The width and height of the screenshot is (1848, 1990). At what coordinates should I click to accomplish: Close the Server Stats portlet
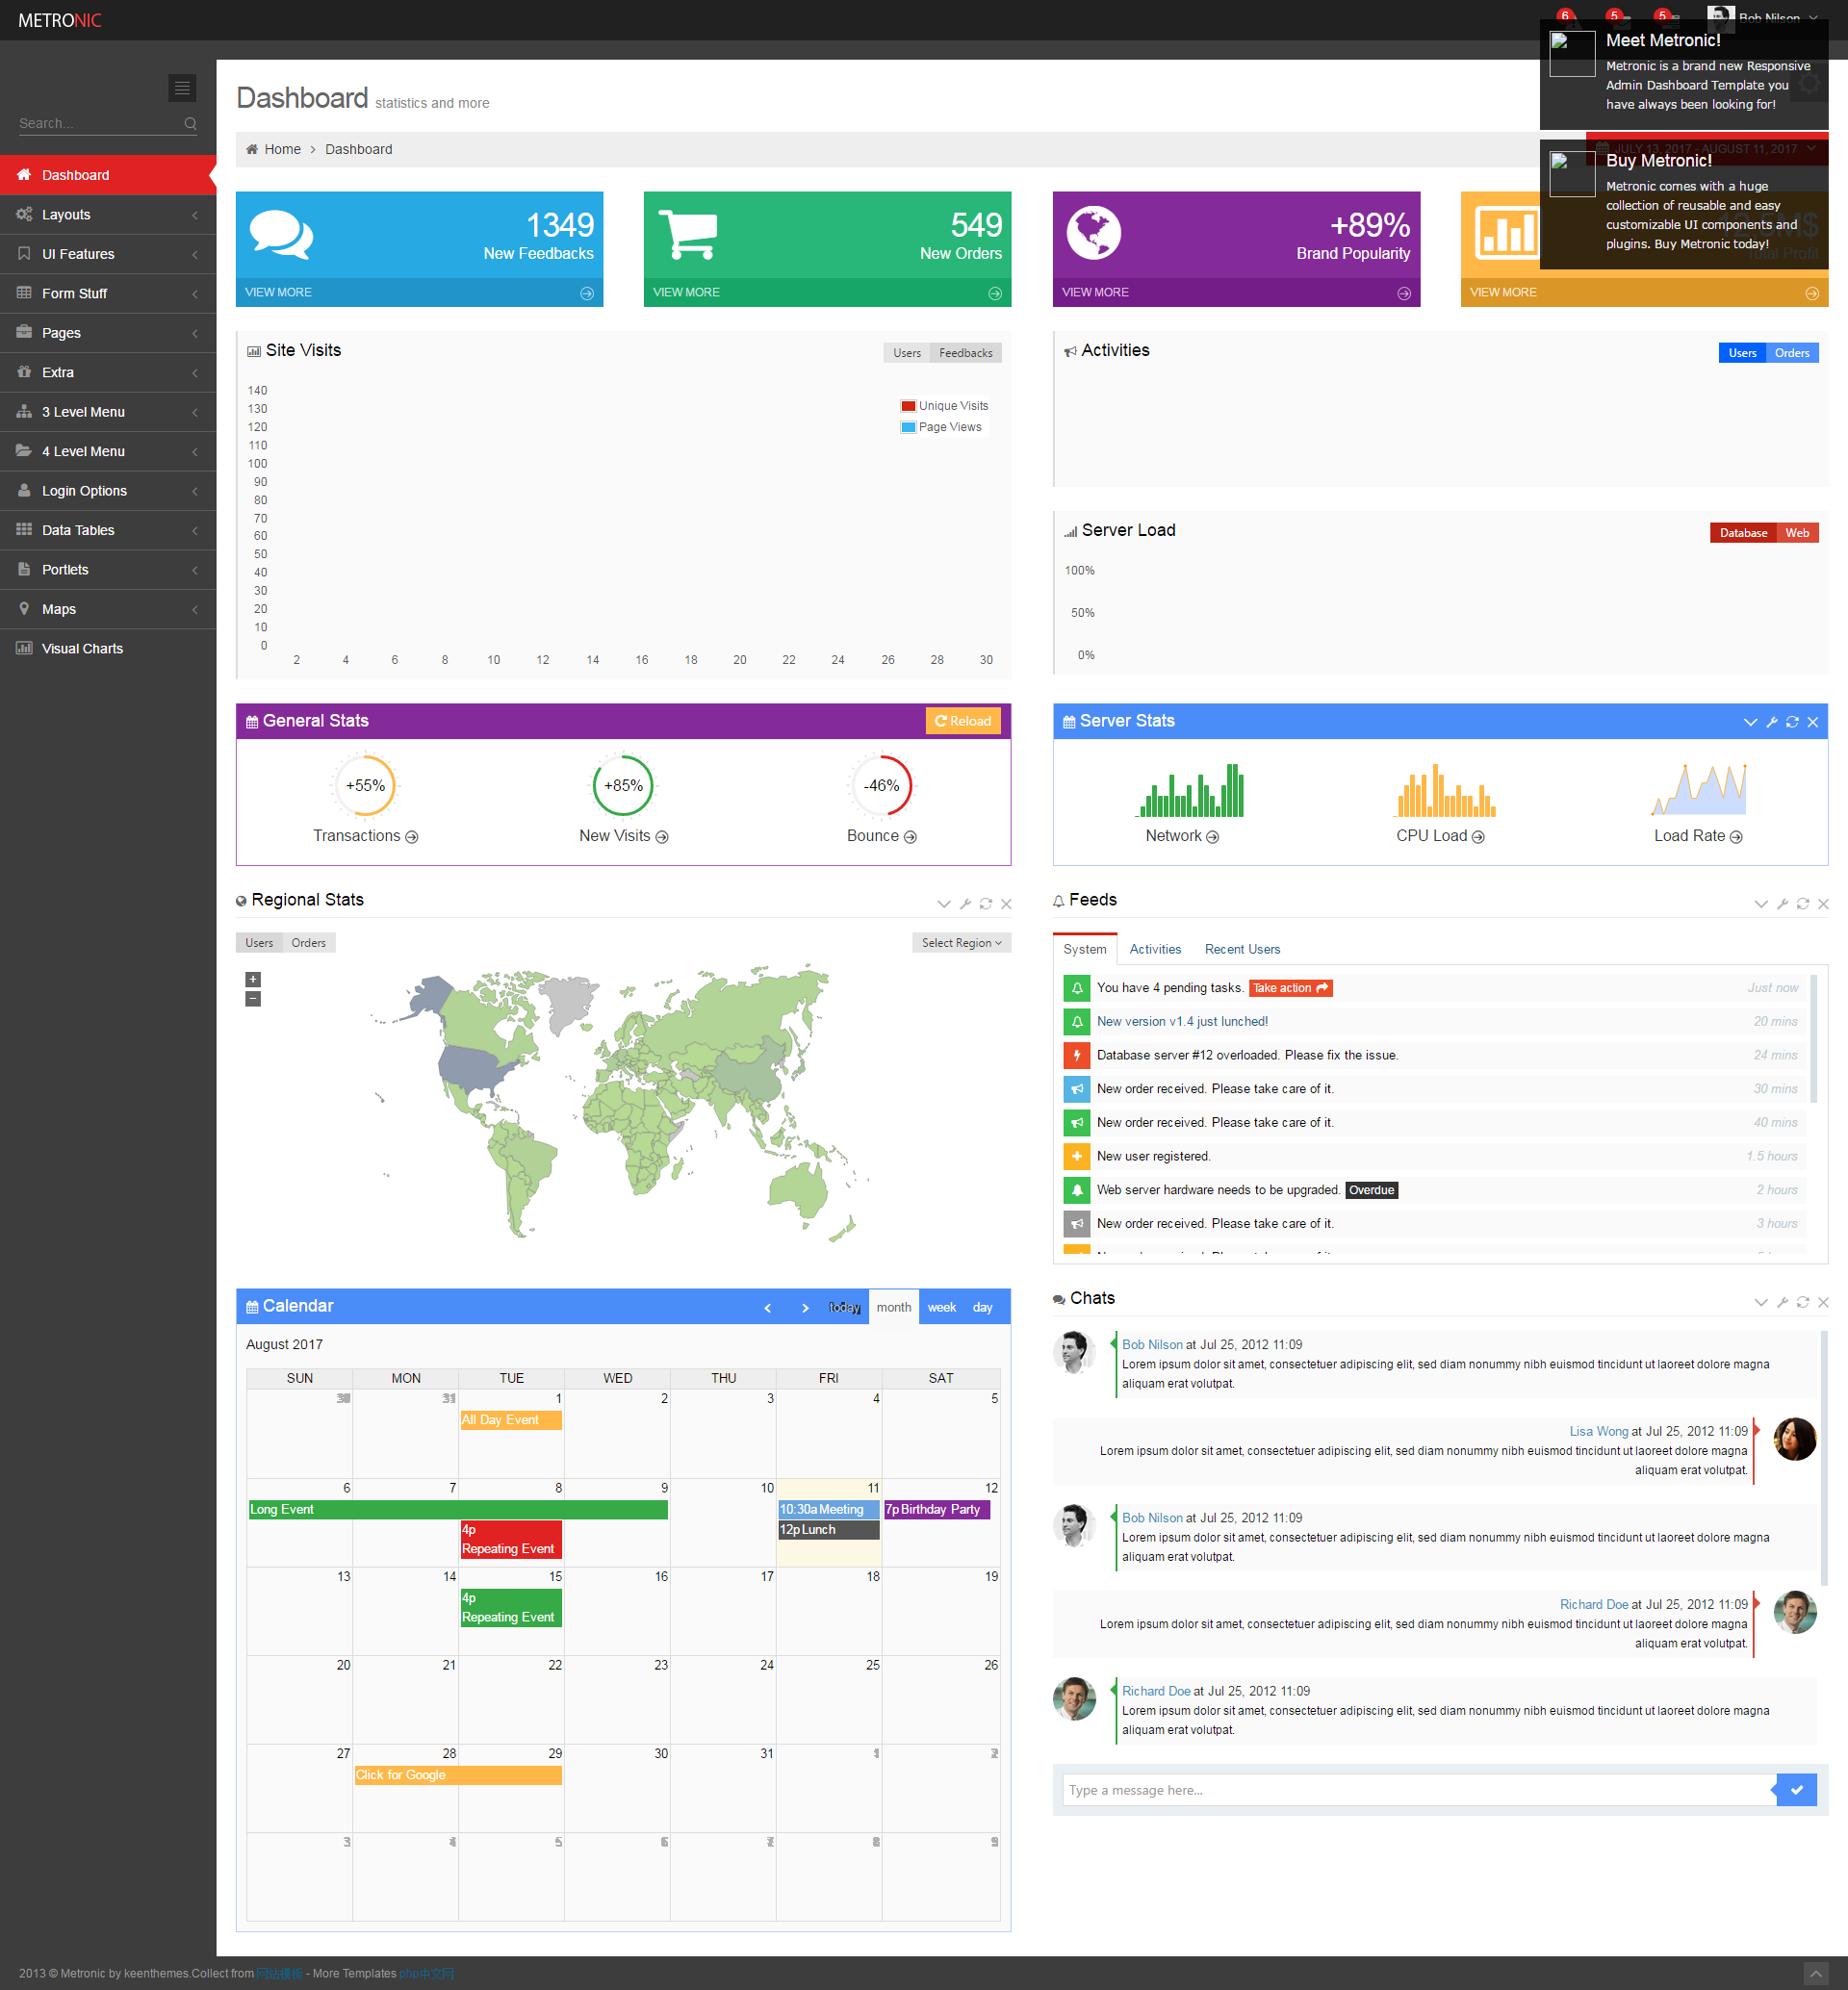[1813, 722]
